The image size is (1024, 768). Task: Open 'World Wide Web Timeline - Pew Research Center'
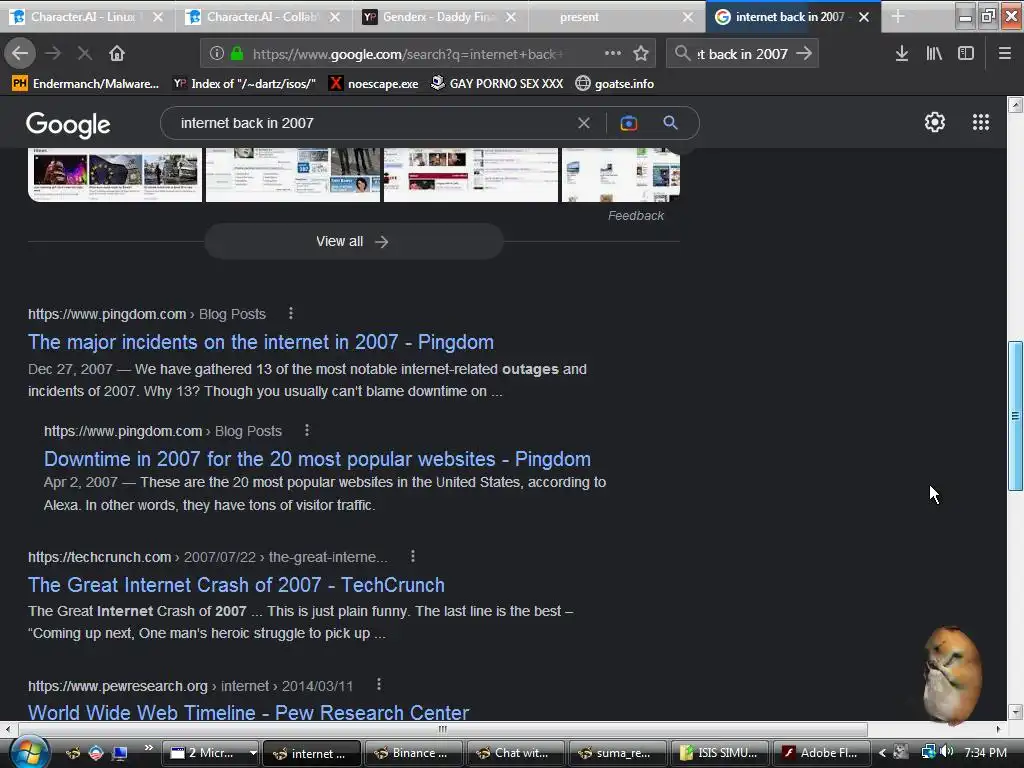click(x=249, y=712)
